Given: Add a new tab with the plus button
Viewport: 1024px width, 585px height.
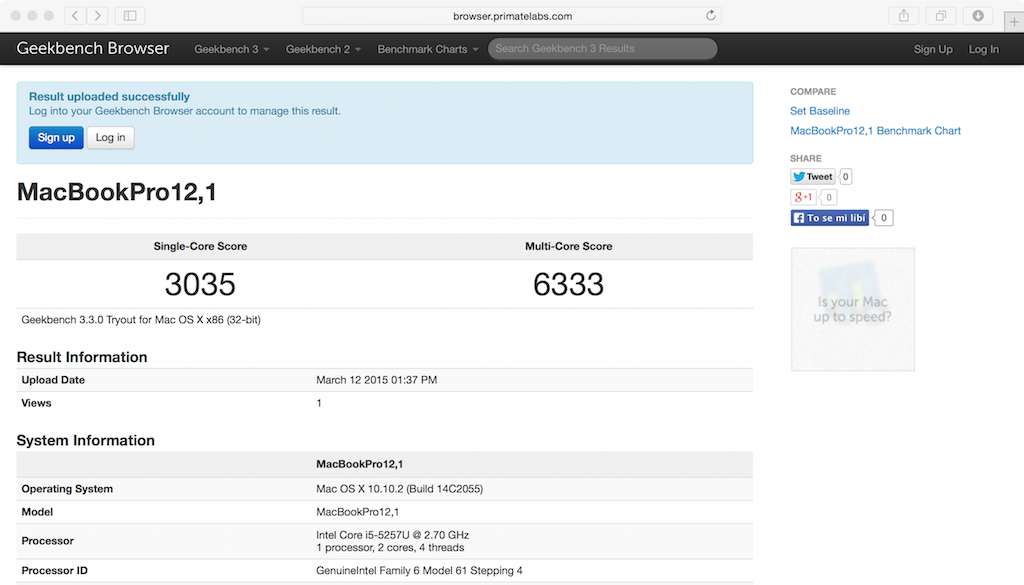Looking at the screenshot, I should tap(1014, 22).
